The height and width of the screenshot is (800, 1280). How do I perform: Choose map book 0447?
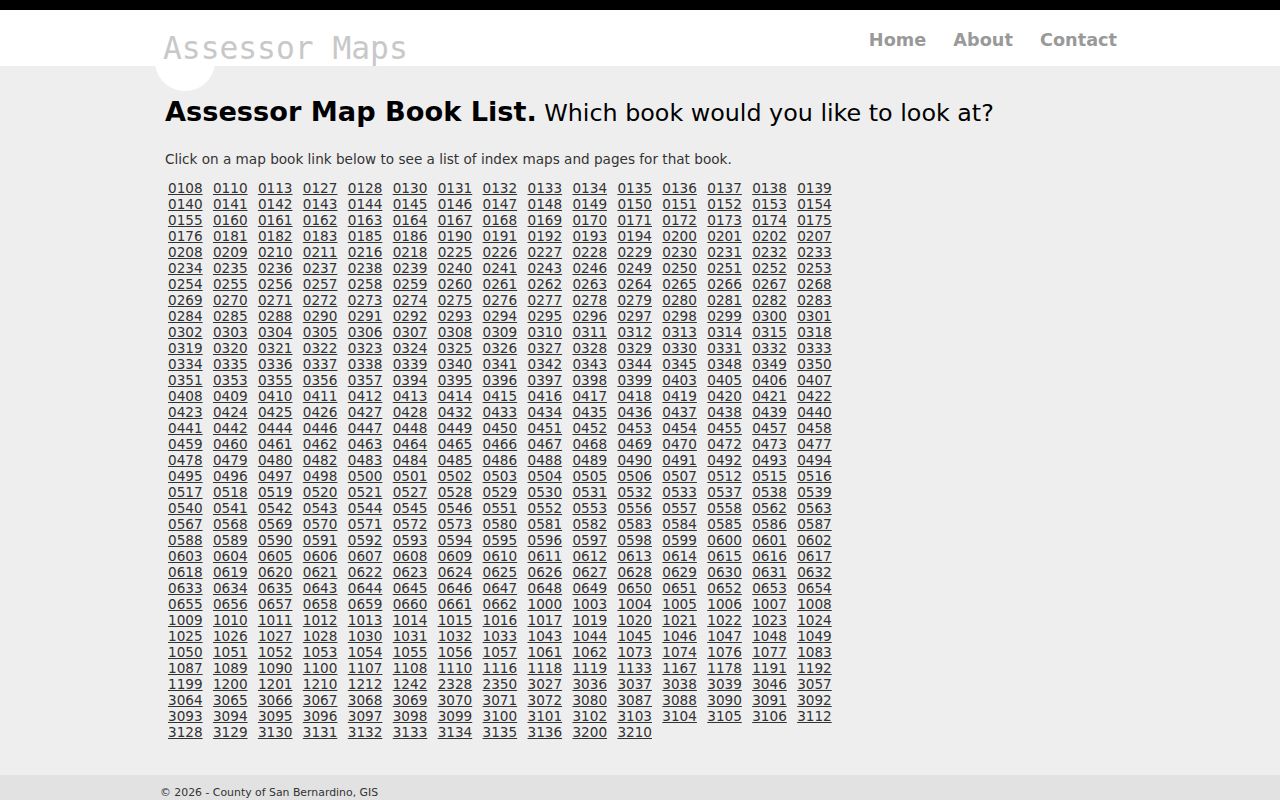point(365,428)
